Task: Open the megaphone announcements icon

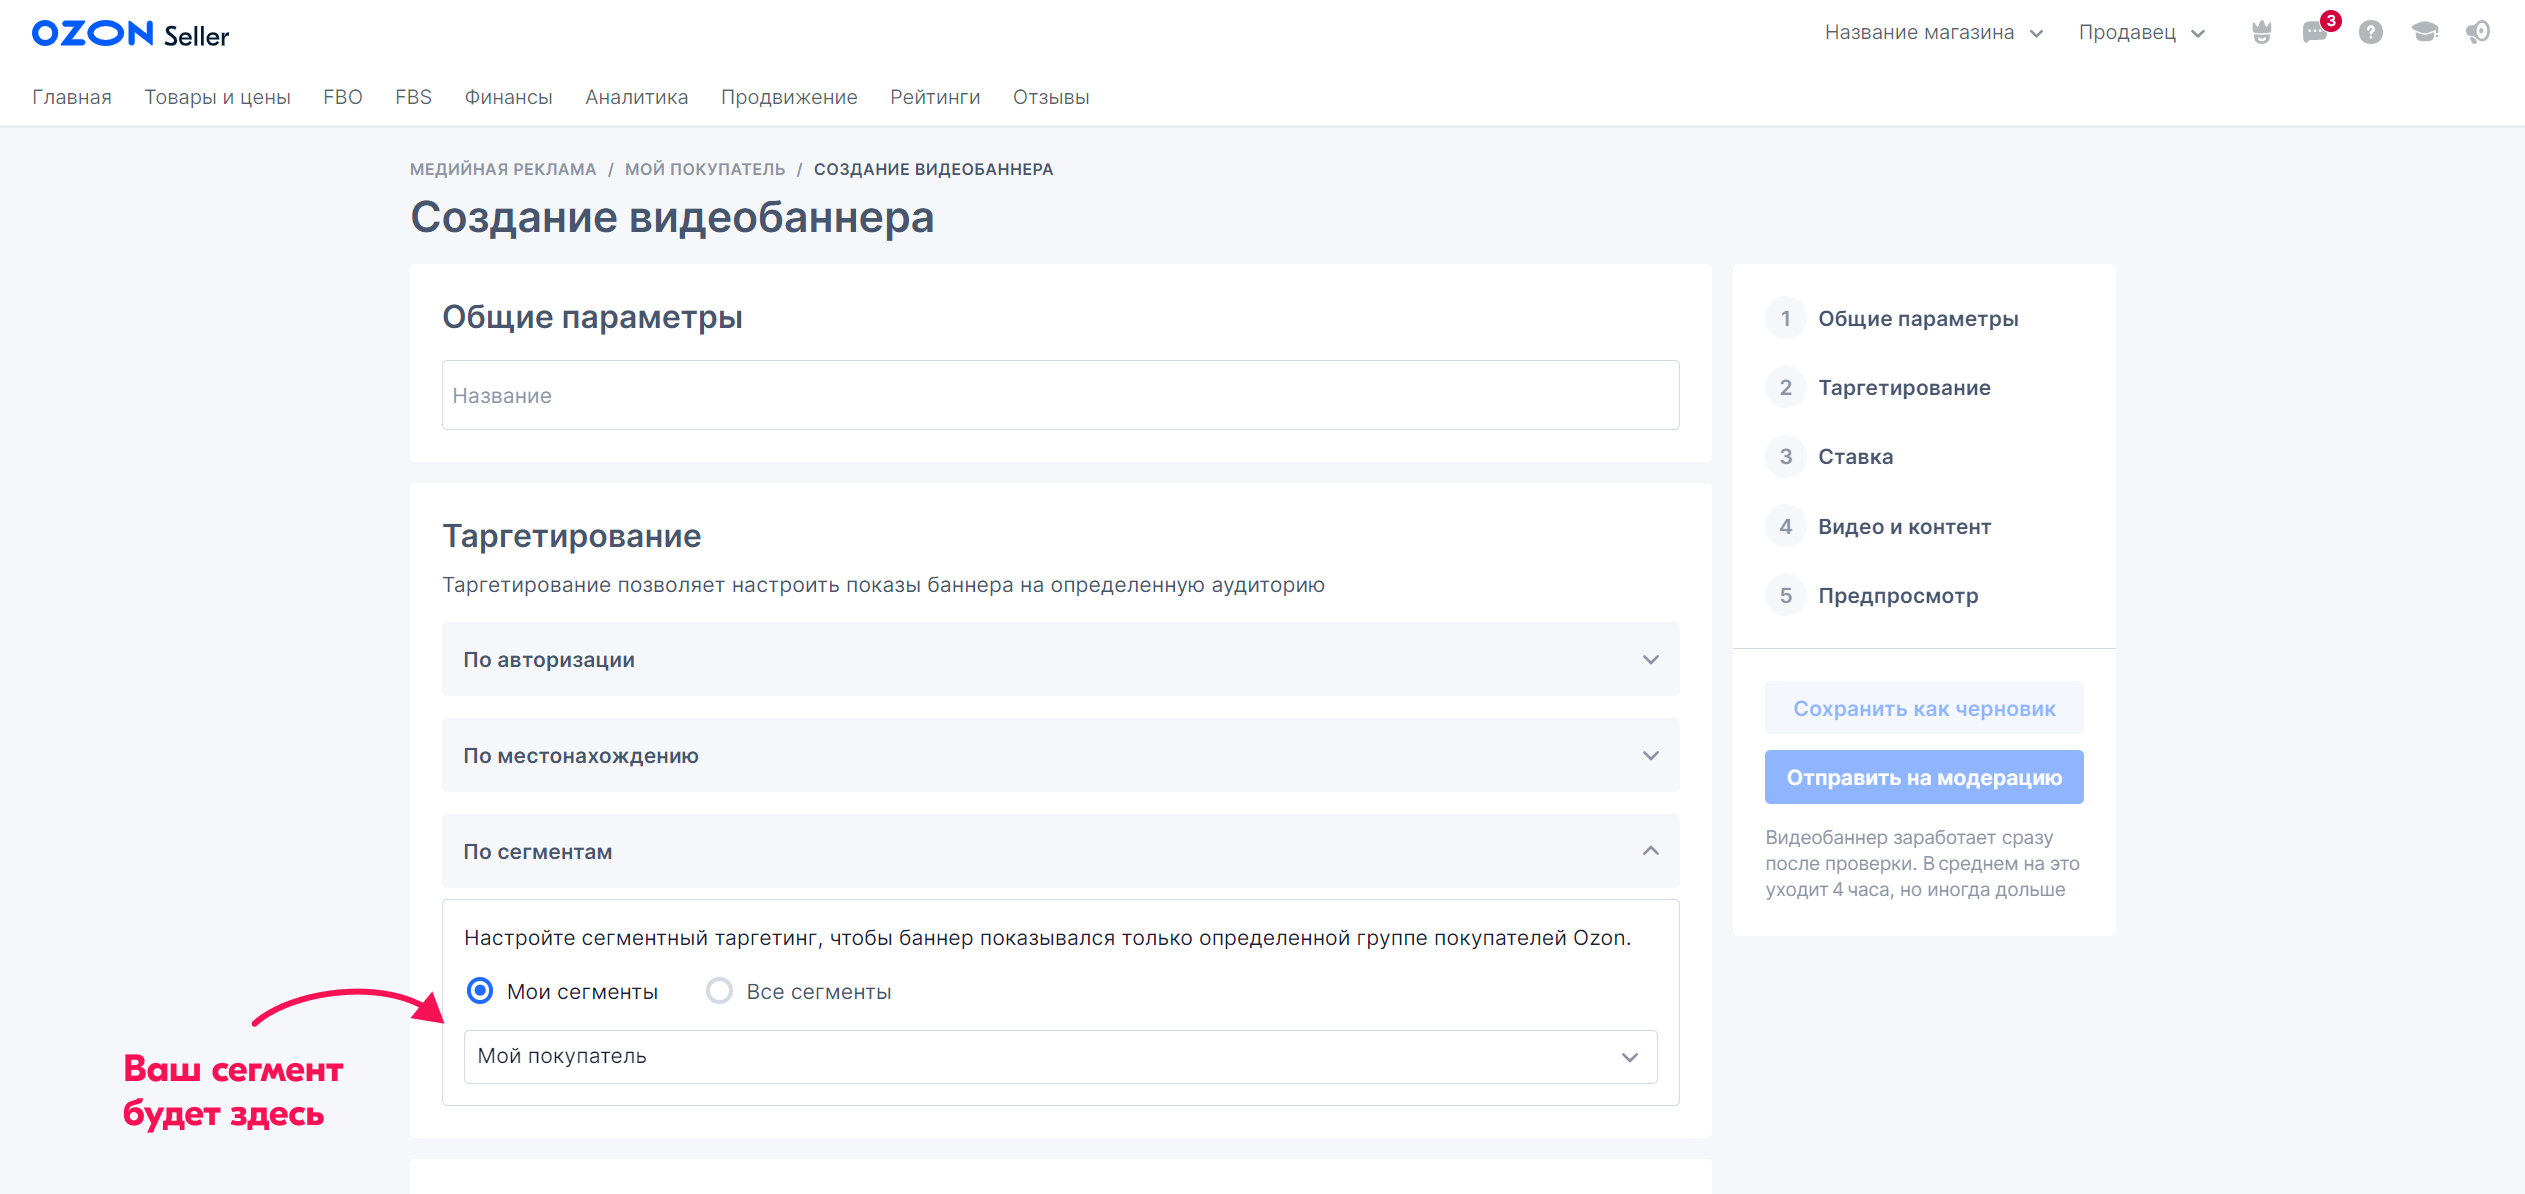Action: [2478, 33]
